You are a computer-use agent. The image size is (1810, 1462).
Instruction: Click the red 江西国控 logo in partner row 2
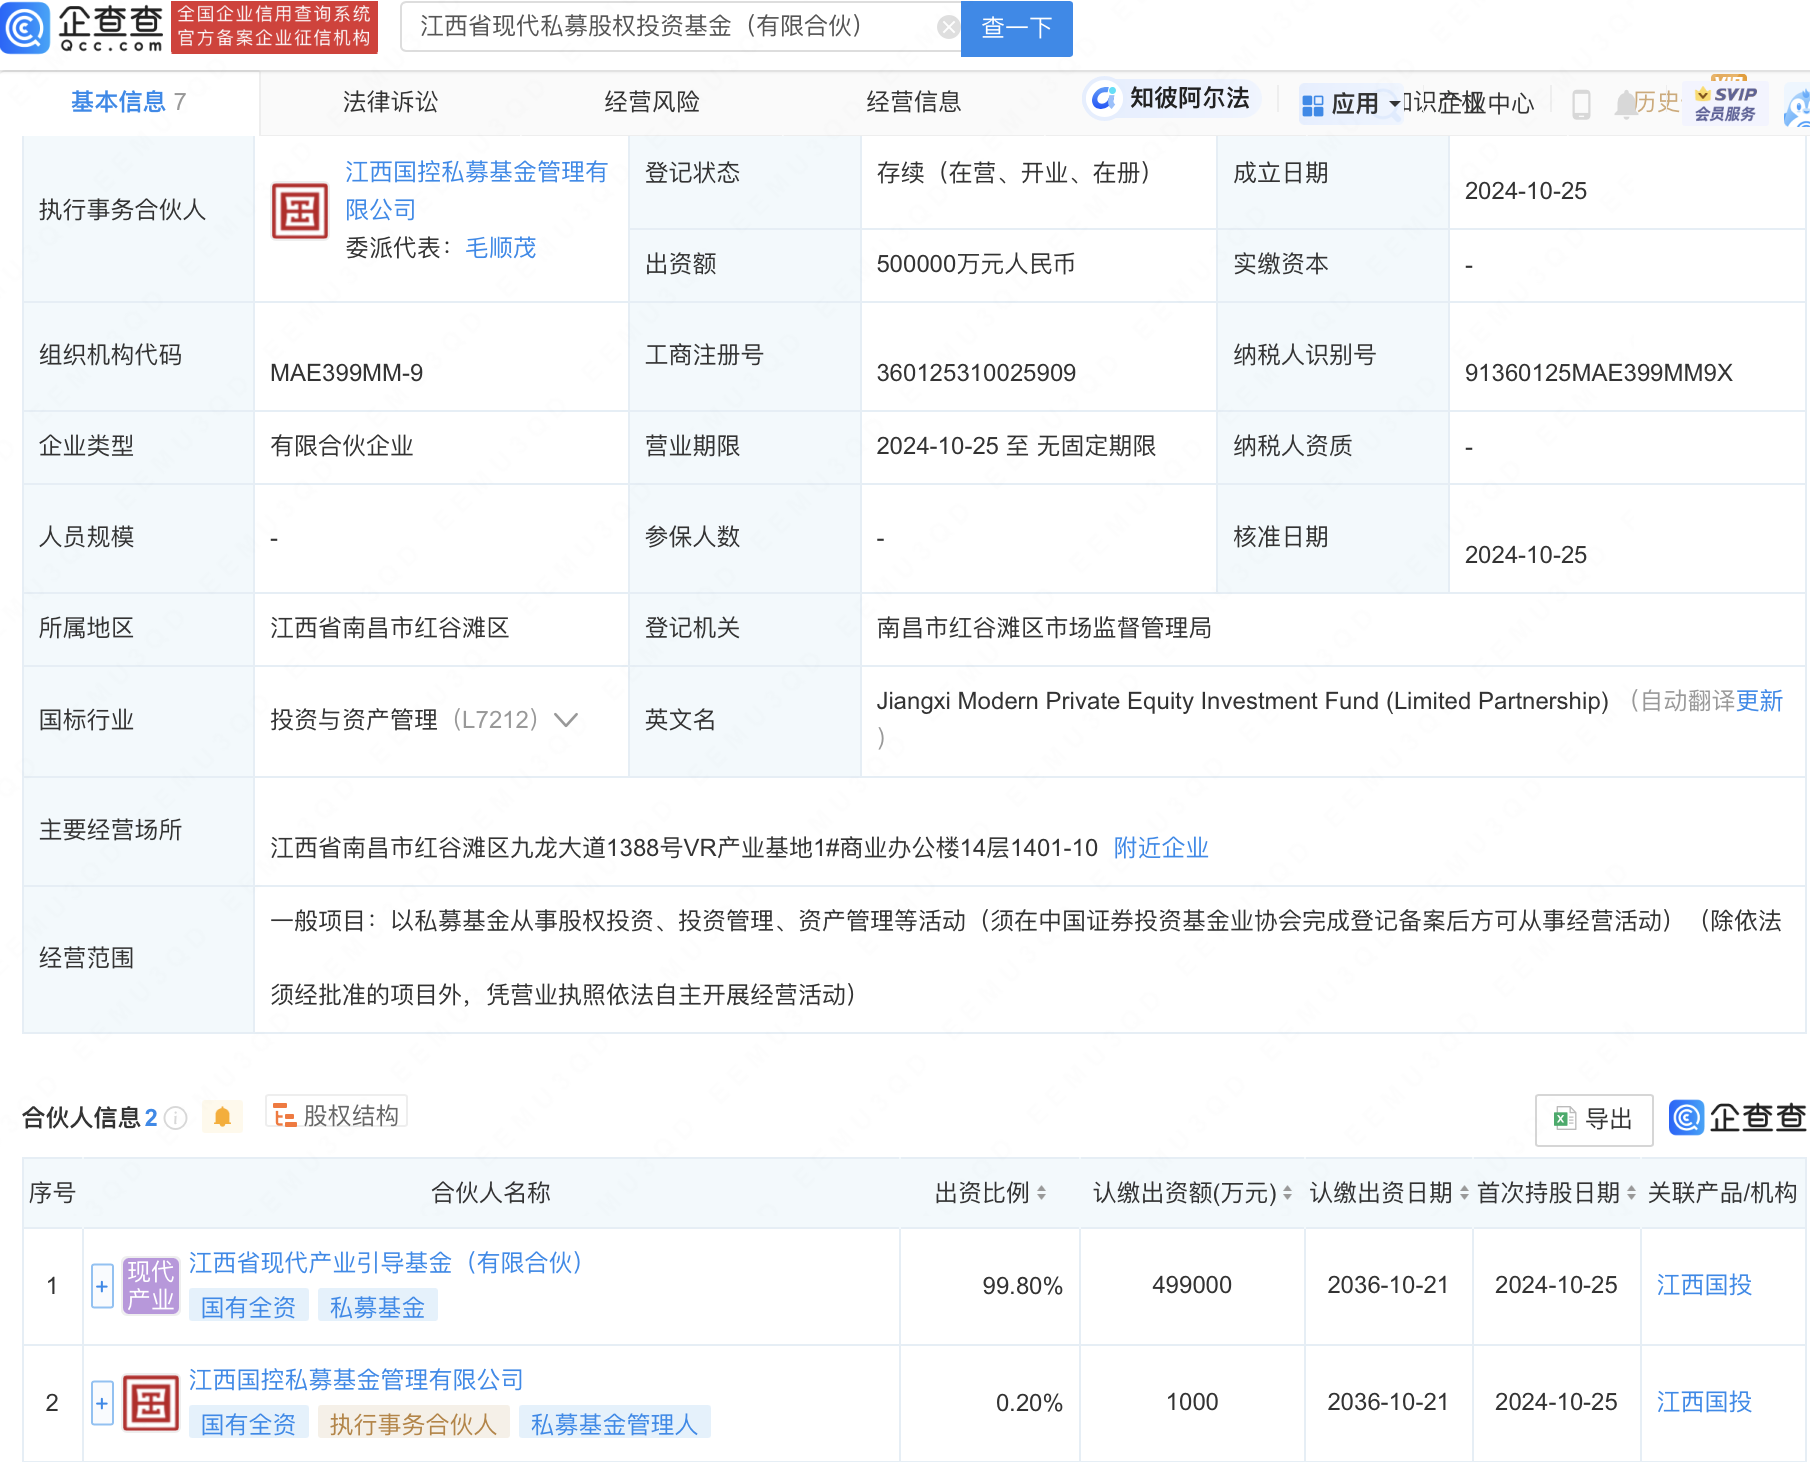point(150,1402)
